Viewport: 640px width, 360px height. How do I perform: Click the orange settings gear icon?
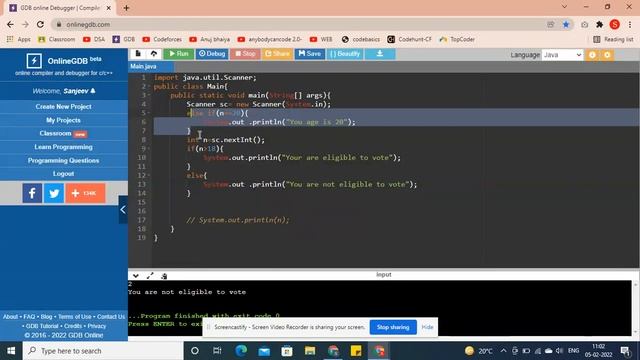[607, 55]
